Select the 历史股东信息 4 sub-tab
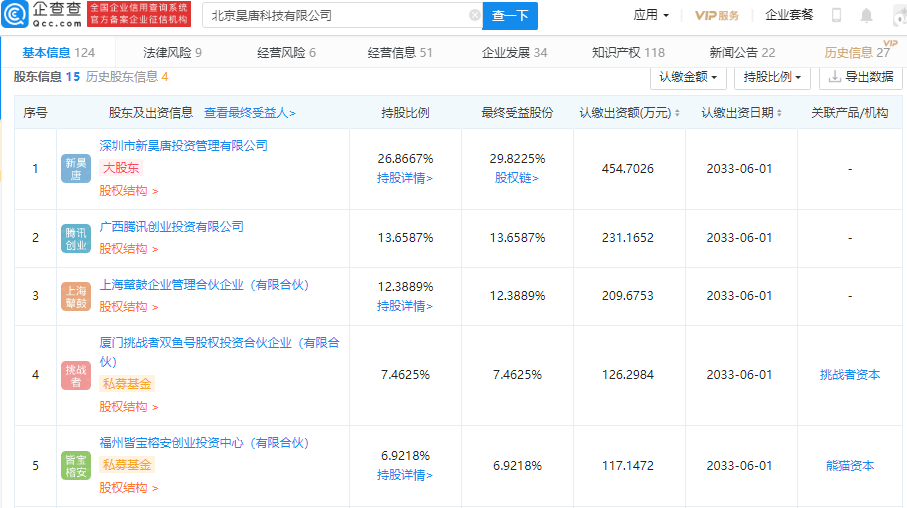Viewport: 907px width, 508px height. (127, 76)
